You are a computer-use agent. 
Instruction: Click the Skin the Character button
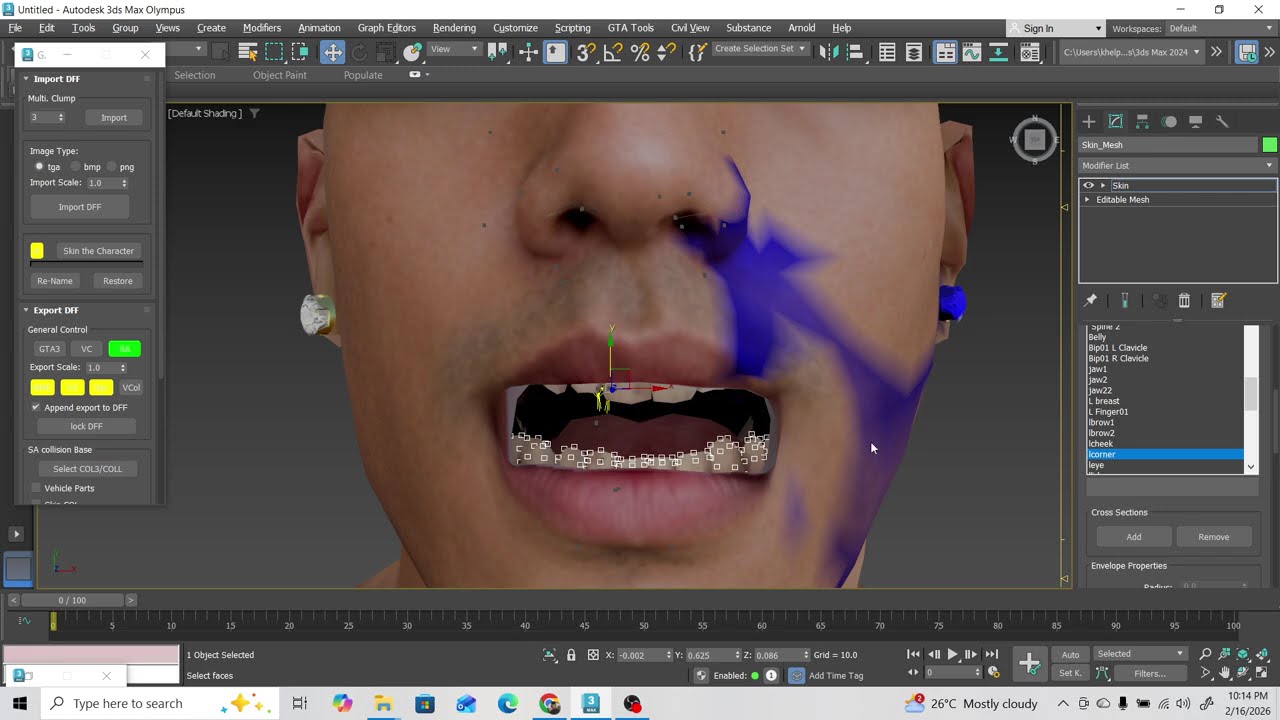click(98, 251)
